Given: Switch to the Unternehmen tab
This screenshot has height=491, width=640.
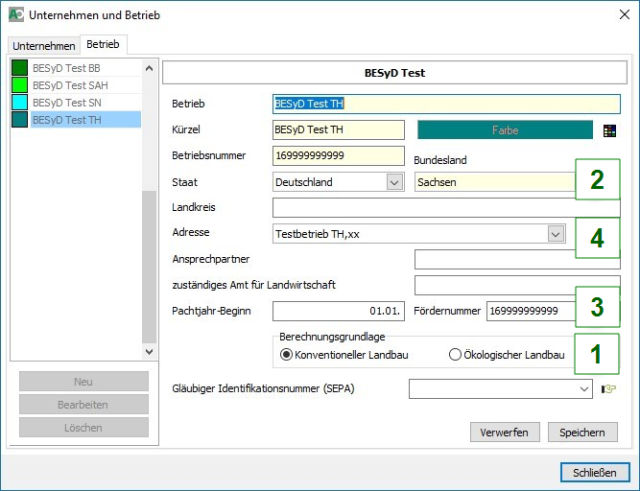Looking at the screenshot, I should [43, 46].
